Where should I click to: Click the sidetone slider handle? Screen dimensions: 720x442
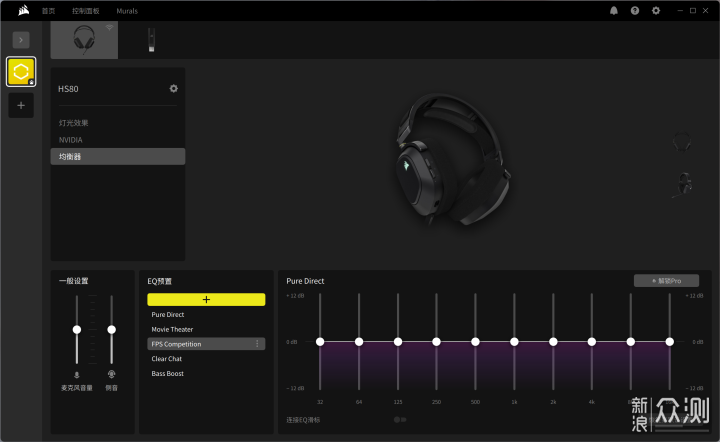[x=112, y=330]
